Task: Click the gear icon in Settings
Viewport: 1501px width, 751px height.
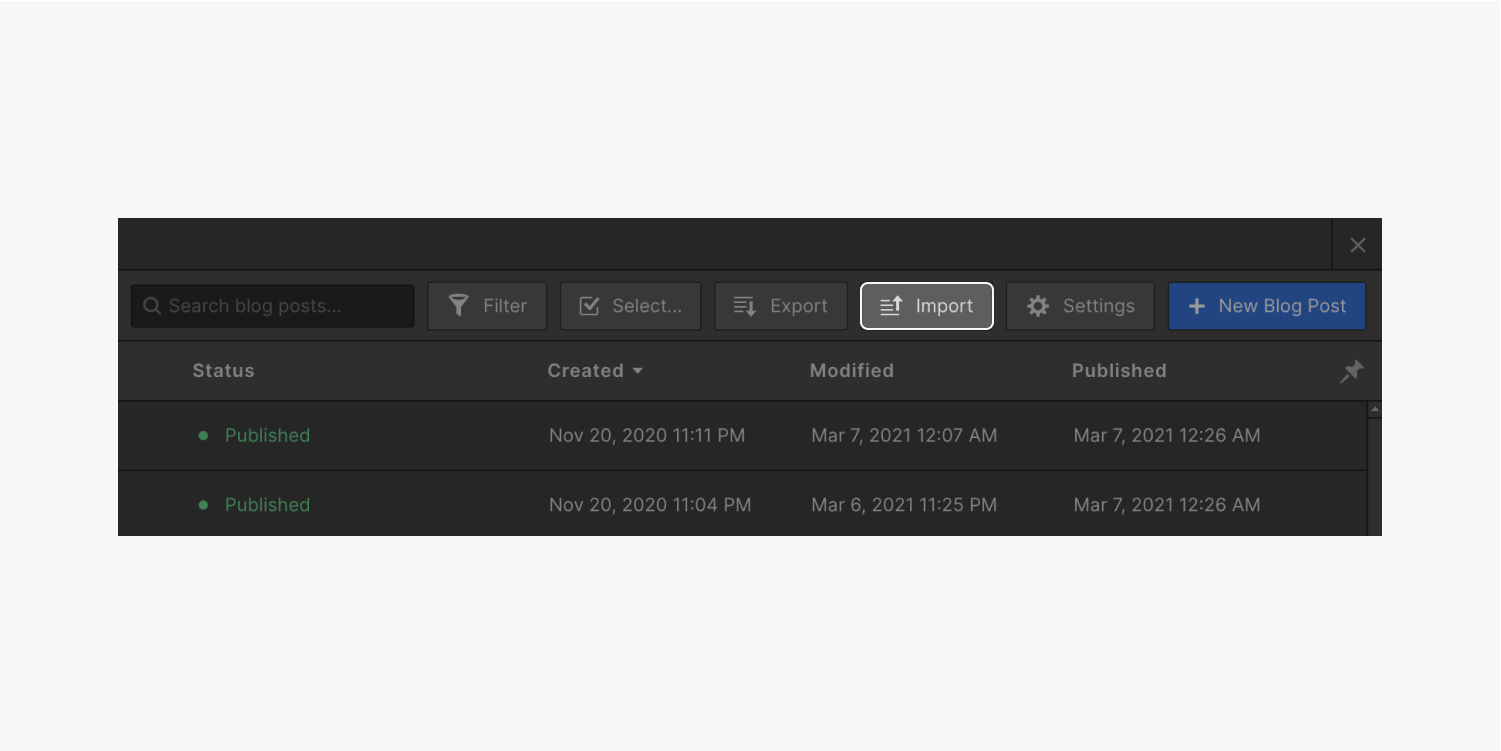Action: (1038, 306)
